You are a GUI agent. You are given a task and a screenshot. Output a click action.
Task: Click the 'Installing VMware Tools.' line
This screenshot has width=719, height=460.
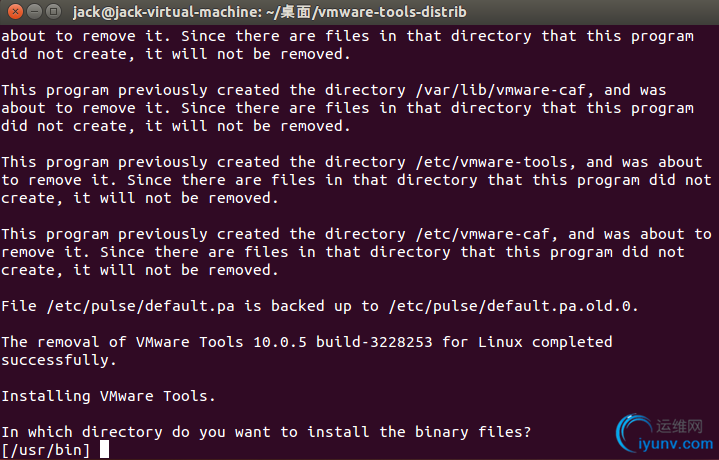108,396
